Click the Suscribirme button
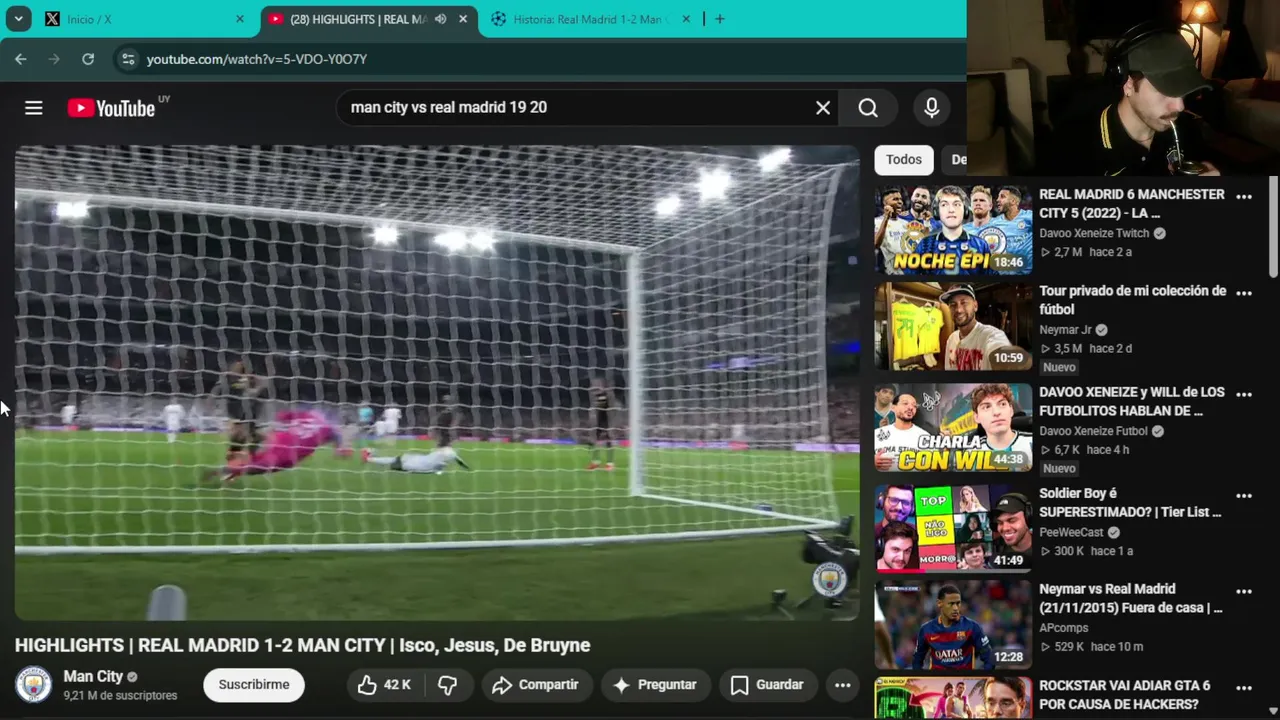 click(x=254, y=685)
